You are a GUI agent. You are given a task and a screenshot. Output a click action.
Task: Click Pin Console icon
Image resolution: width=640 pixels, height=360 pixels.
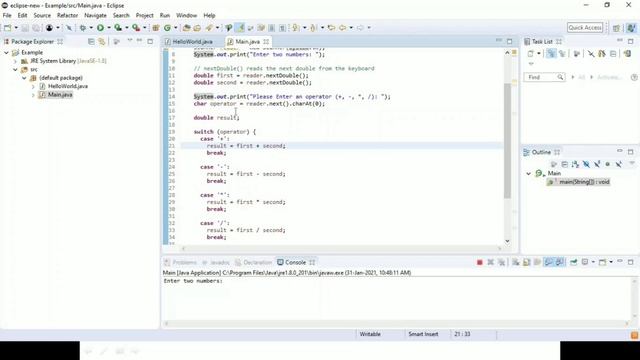[x=573, y=262]
